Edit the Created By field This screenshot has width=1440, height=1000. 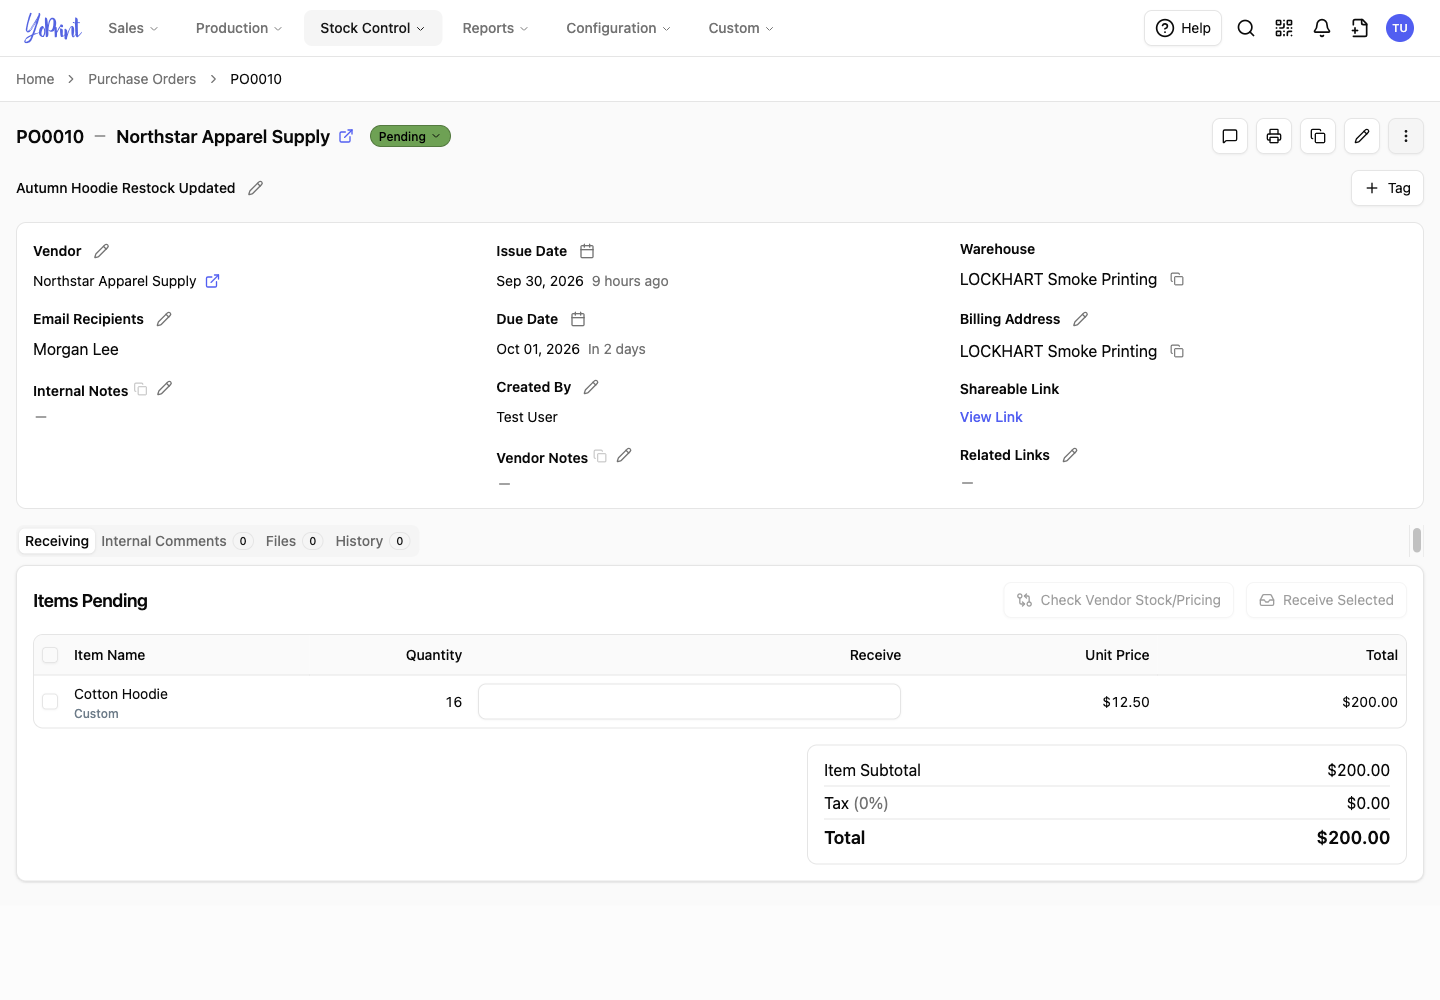(591, 387)
